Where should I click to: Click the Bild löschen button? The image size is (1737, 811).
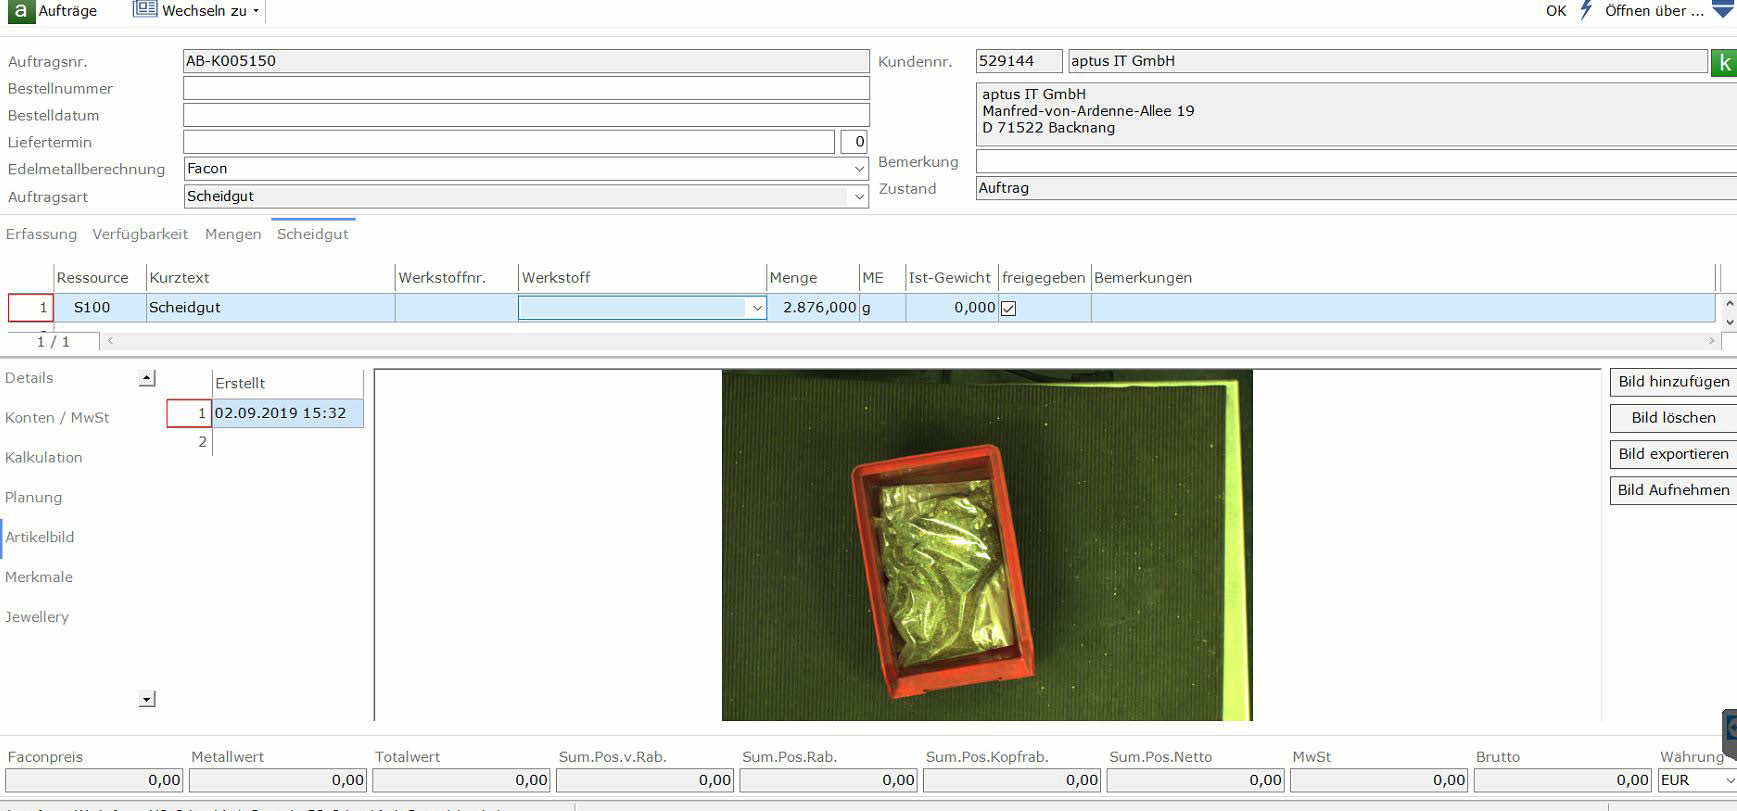pyautogui.click(x=1673, y=418)
